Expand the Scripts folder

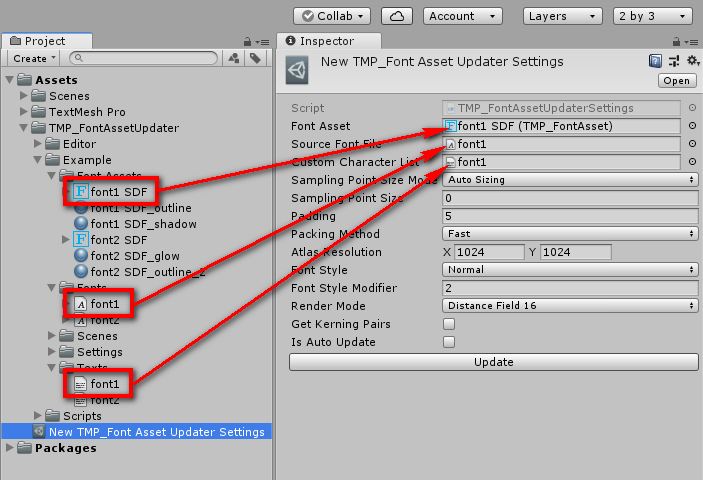(x=38, y=415)
